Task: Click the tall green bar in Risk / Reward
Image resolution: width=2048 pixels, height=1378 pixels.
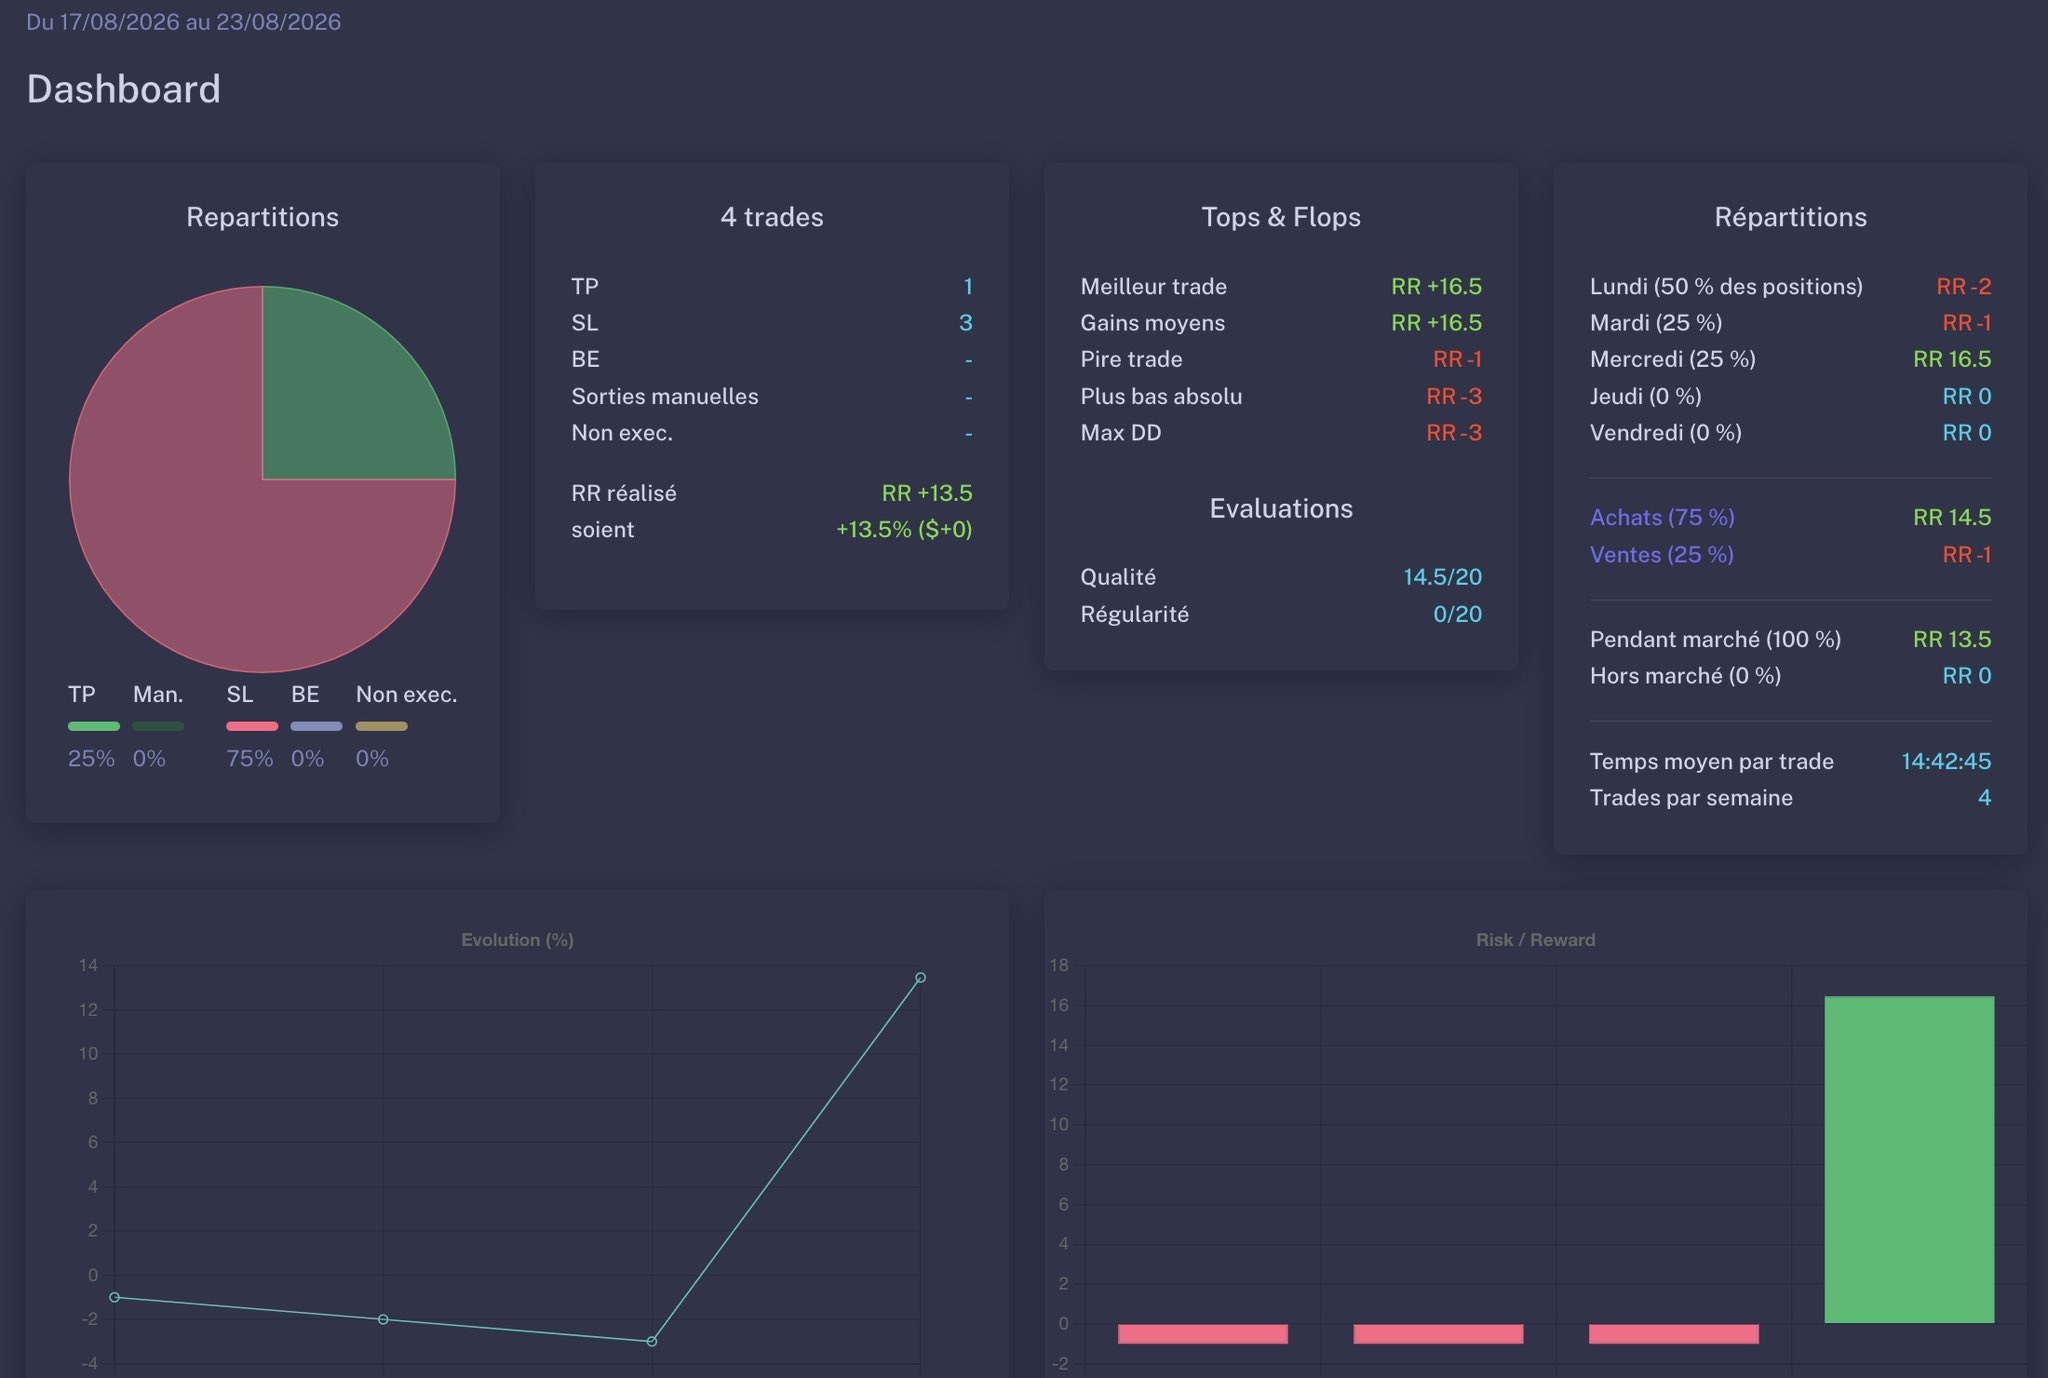Action: pyautogui.click(x=1909, y=1159)
